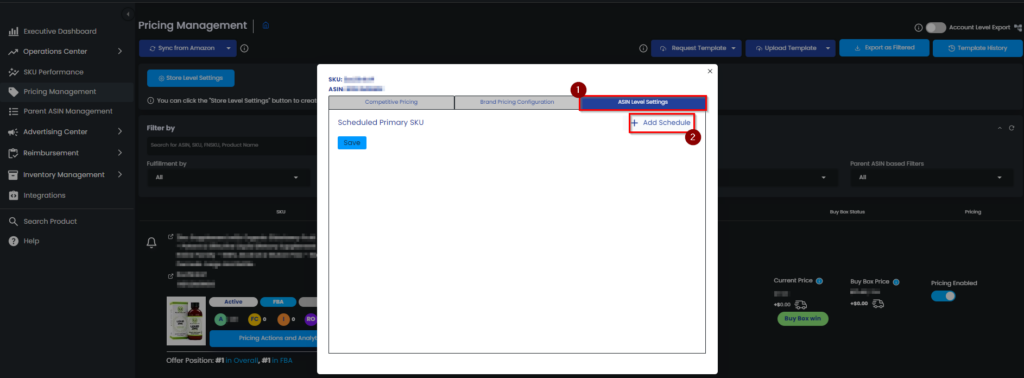Click the In Overall offer position link
1024x378 pixels.
(x=241, y=360)
